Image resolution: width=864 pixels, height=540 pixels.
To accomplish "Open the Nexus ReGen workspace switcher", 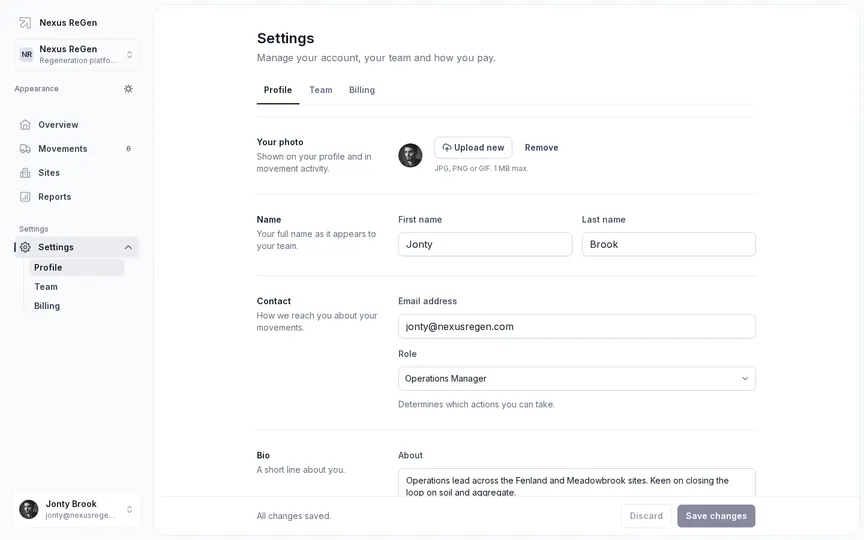I will pyautogui.click(x=77, y=54).
